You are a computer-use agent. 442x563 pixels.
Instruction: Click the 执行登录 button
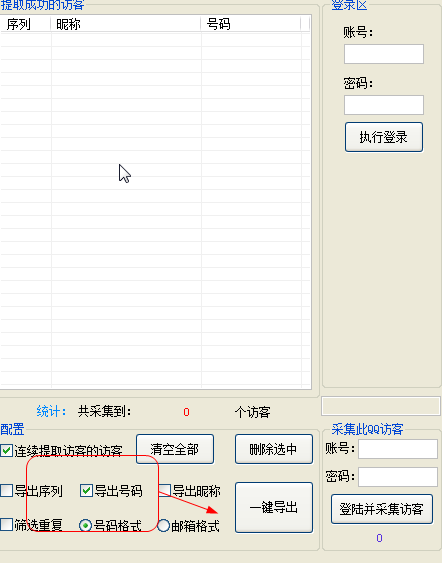(384, 137)
